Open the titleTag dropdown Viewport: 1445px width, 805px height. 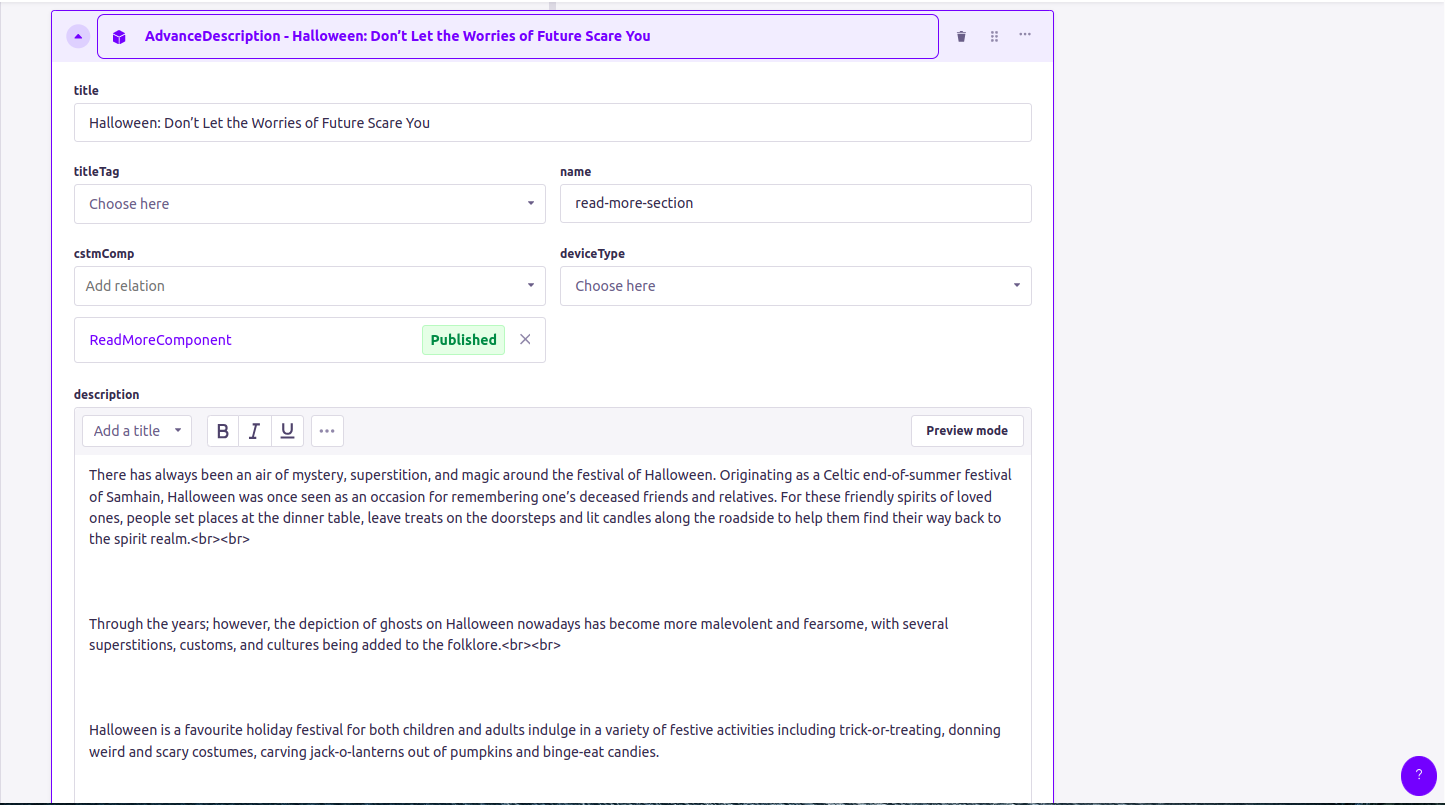pos(309,204)
